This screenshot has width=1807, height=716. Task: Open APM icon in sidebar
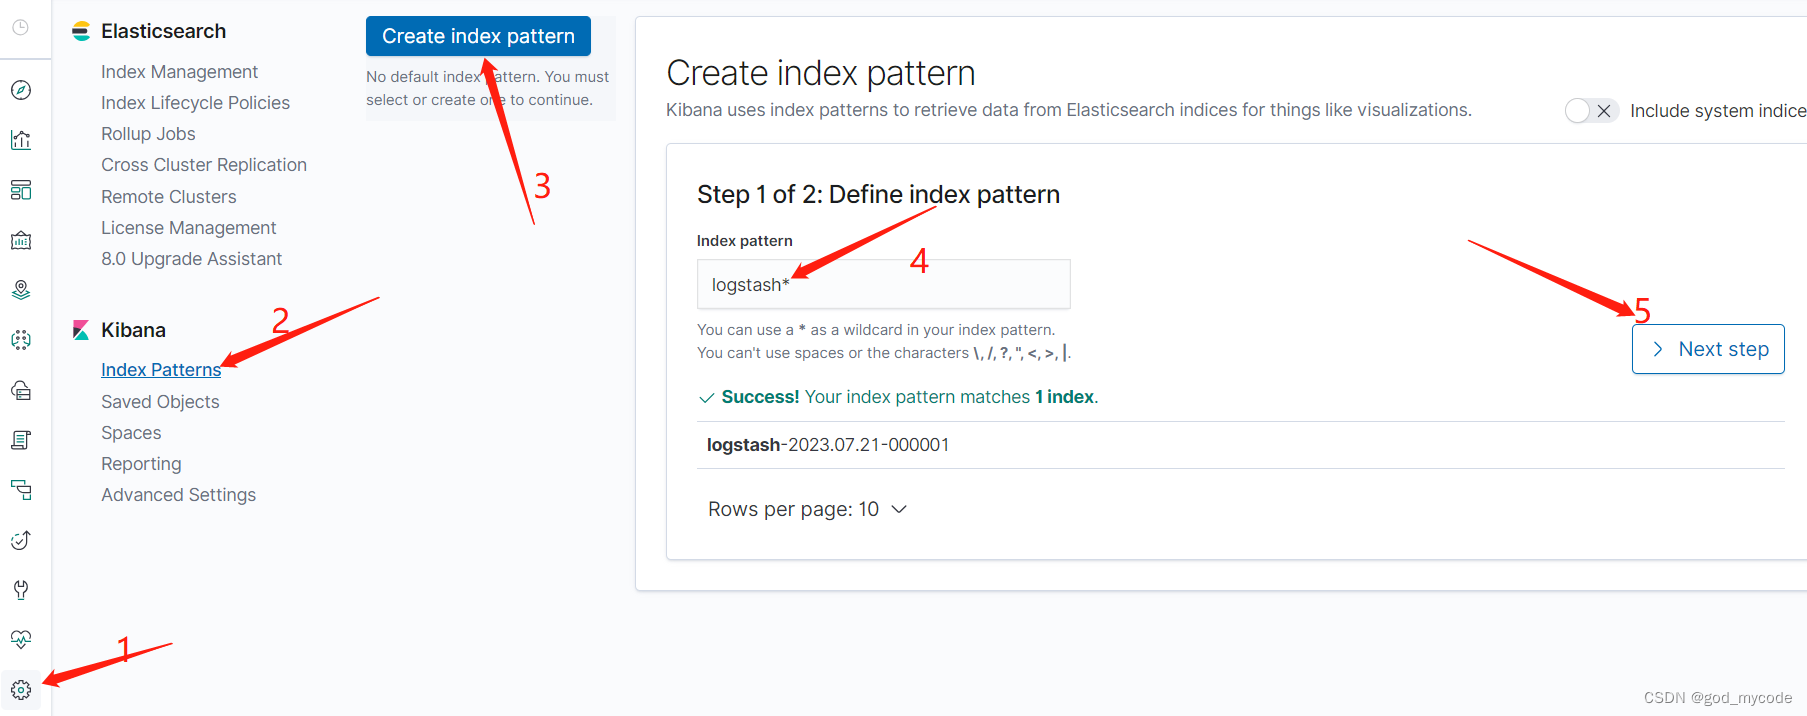pos(21,490)
